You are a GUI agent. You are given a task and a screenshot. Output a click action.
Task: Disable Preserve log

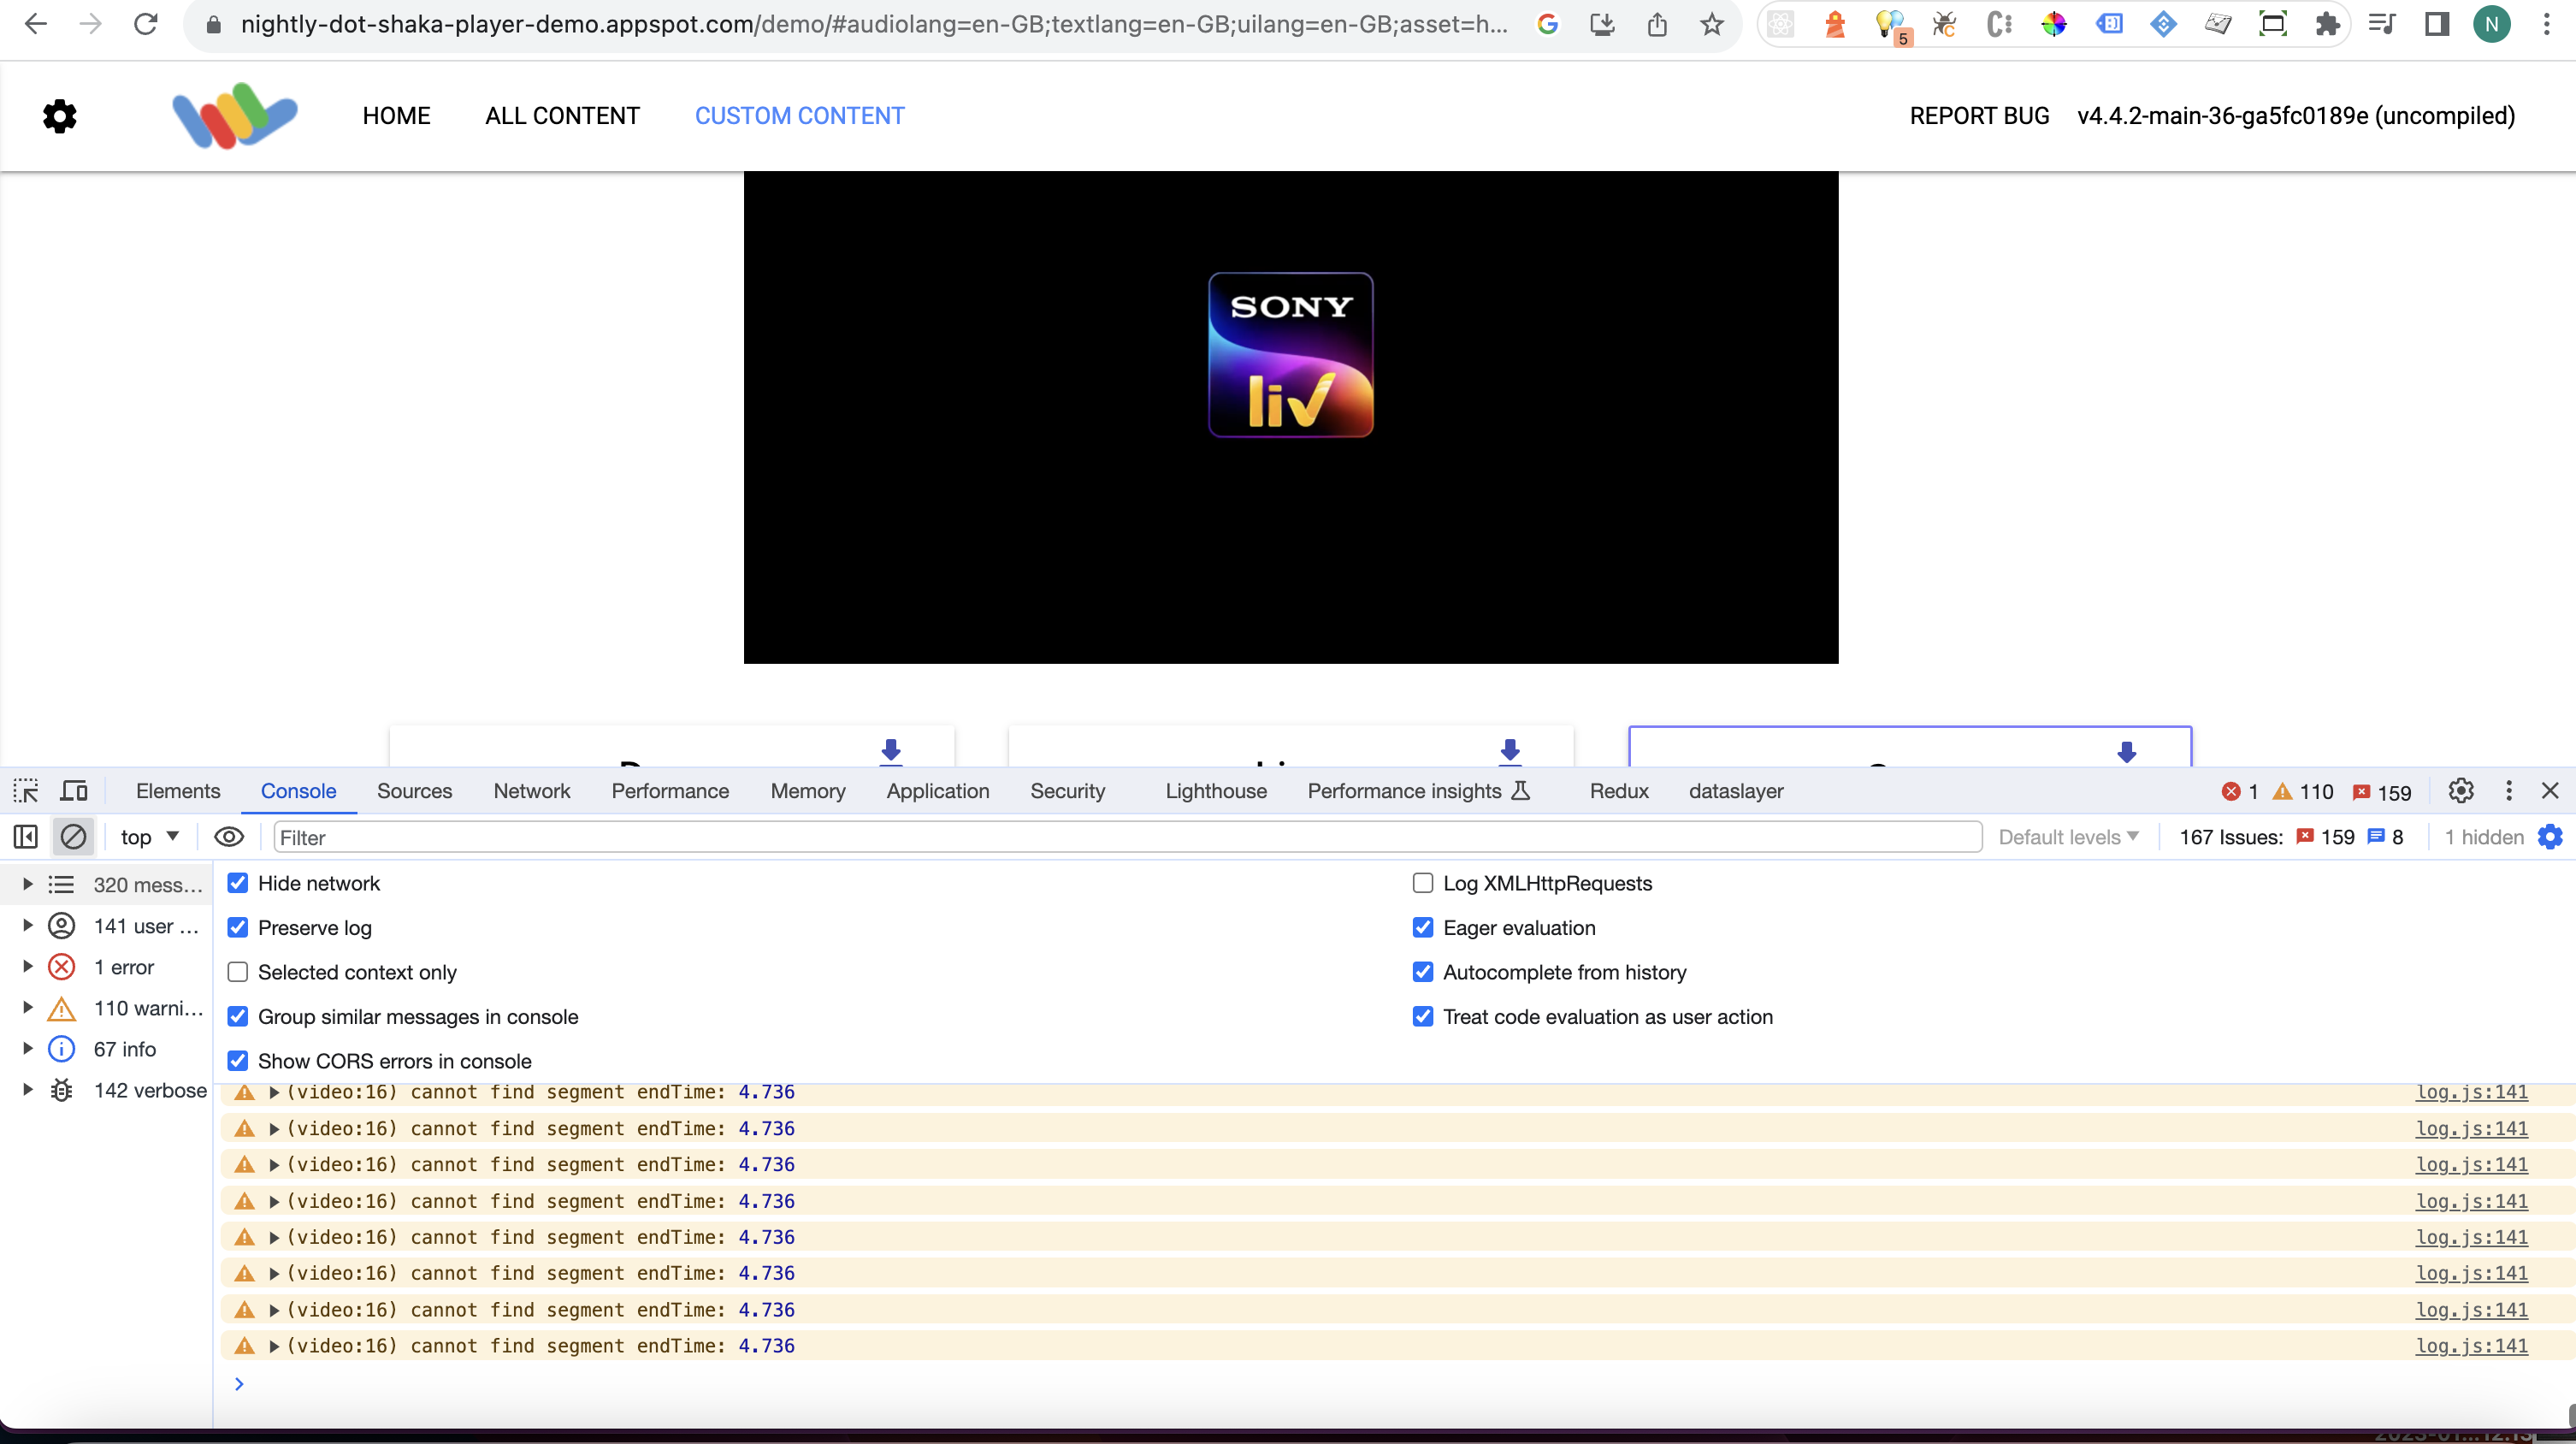click(237, 927)
